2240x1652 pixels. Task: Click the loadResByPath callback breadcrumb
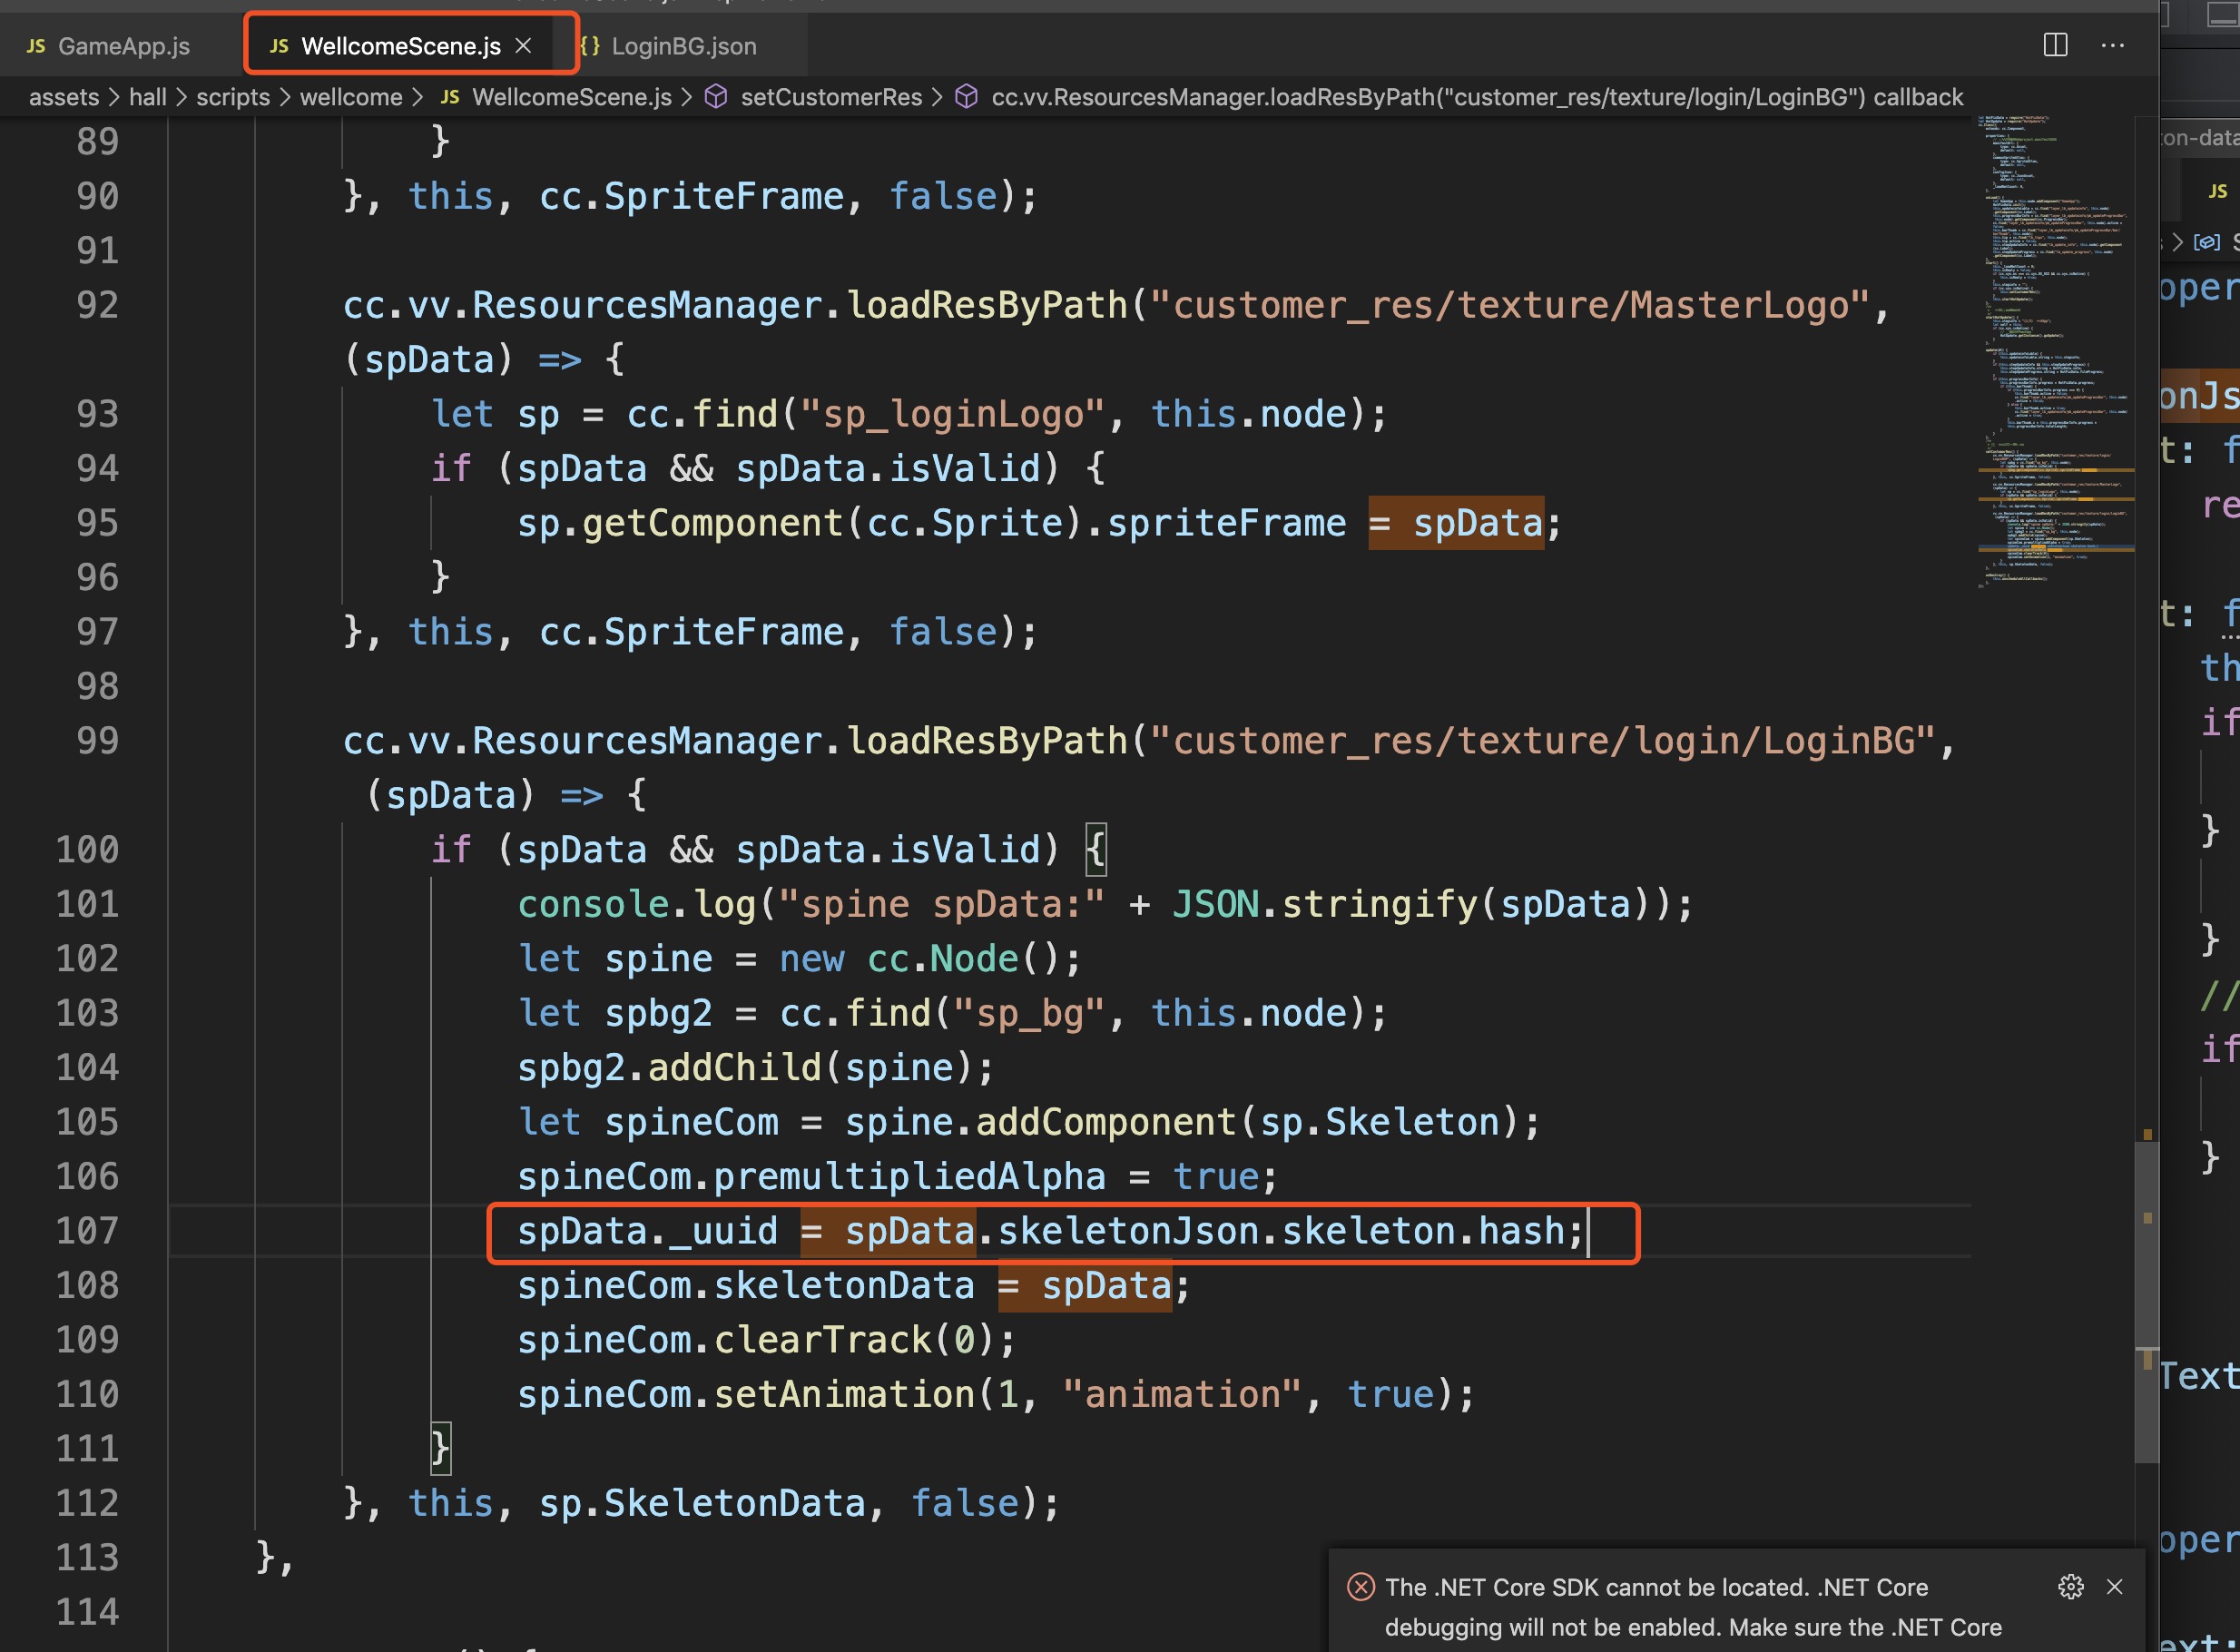(x=1476, y=97)
